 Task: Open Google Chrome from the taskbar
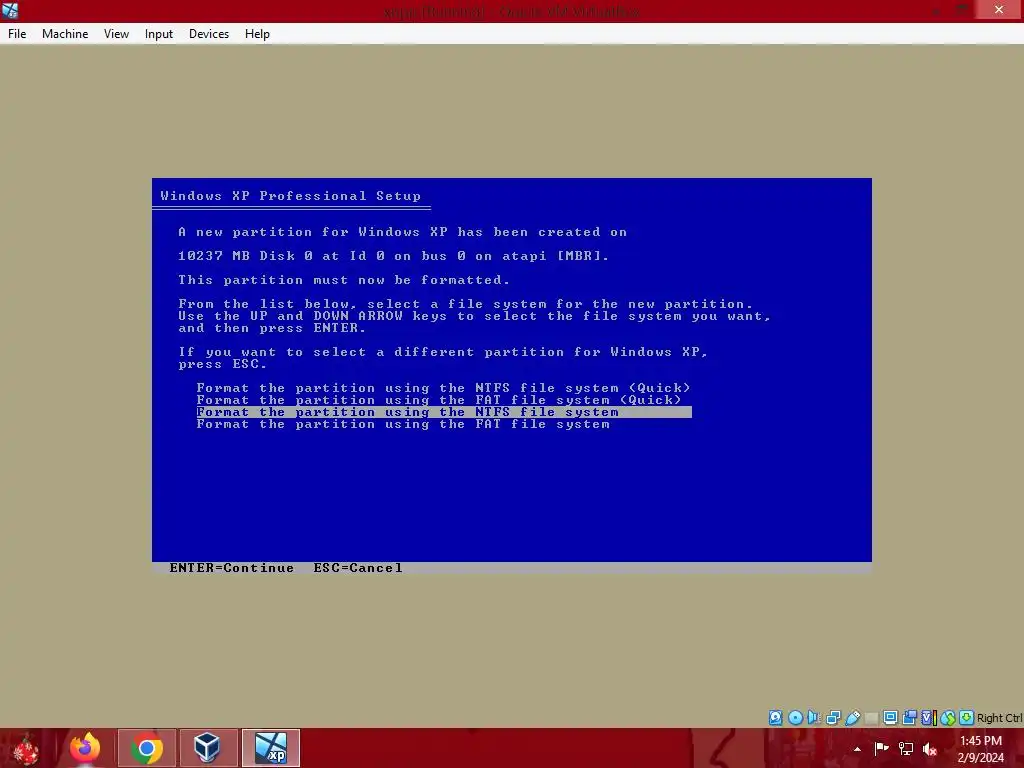pyautogui.click(x=147, y=748)
